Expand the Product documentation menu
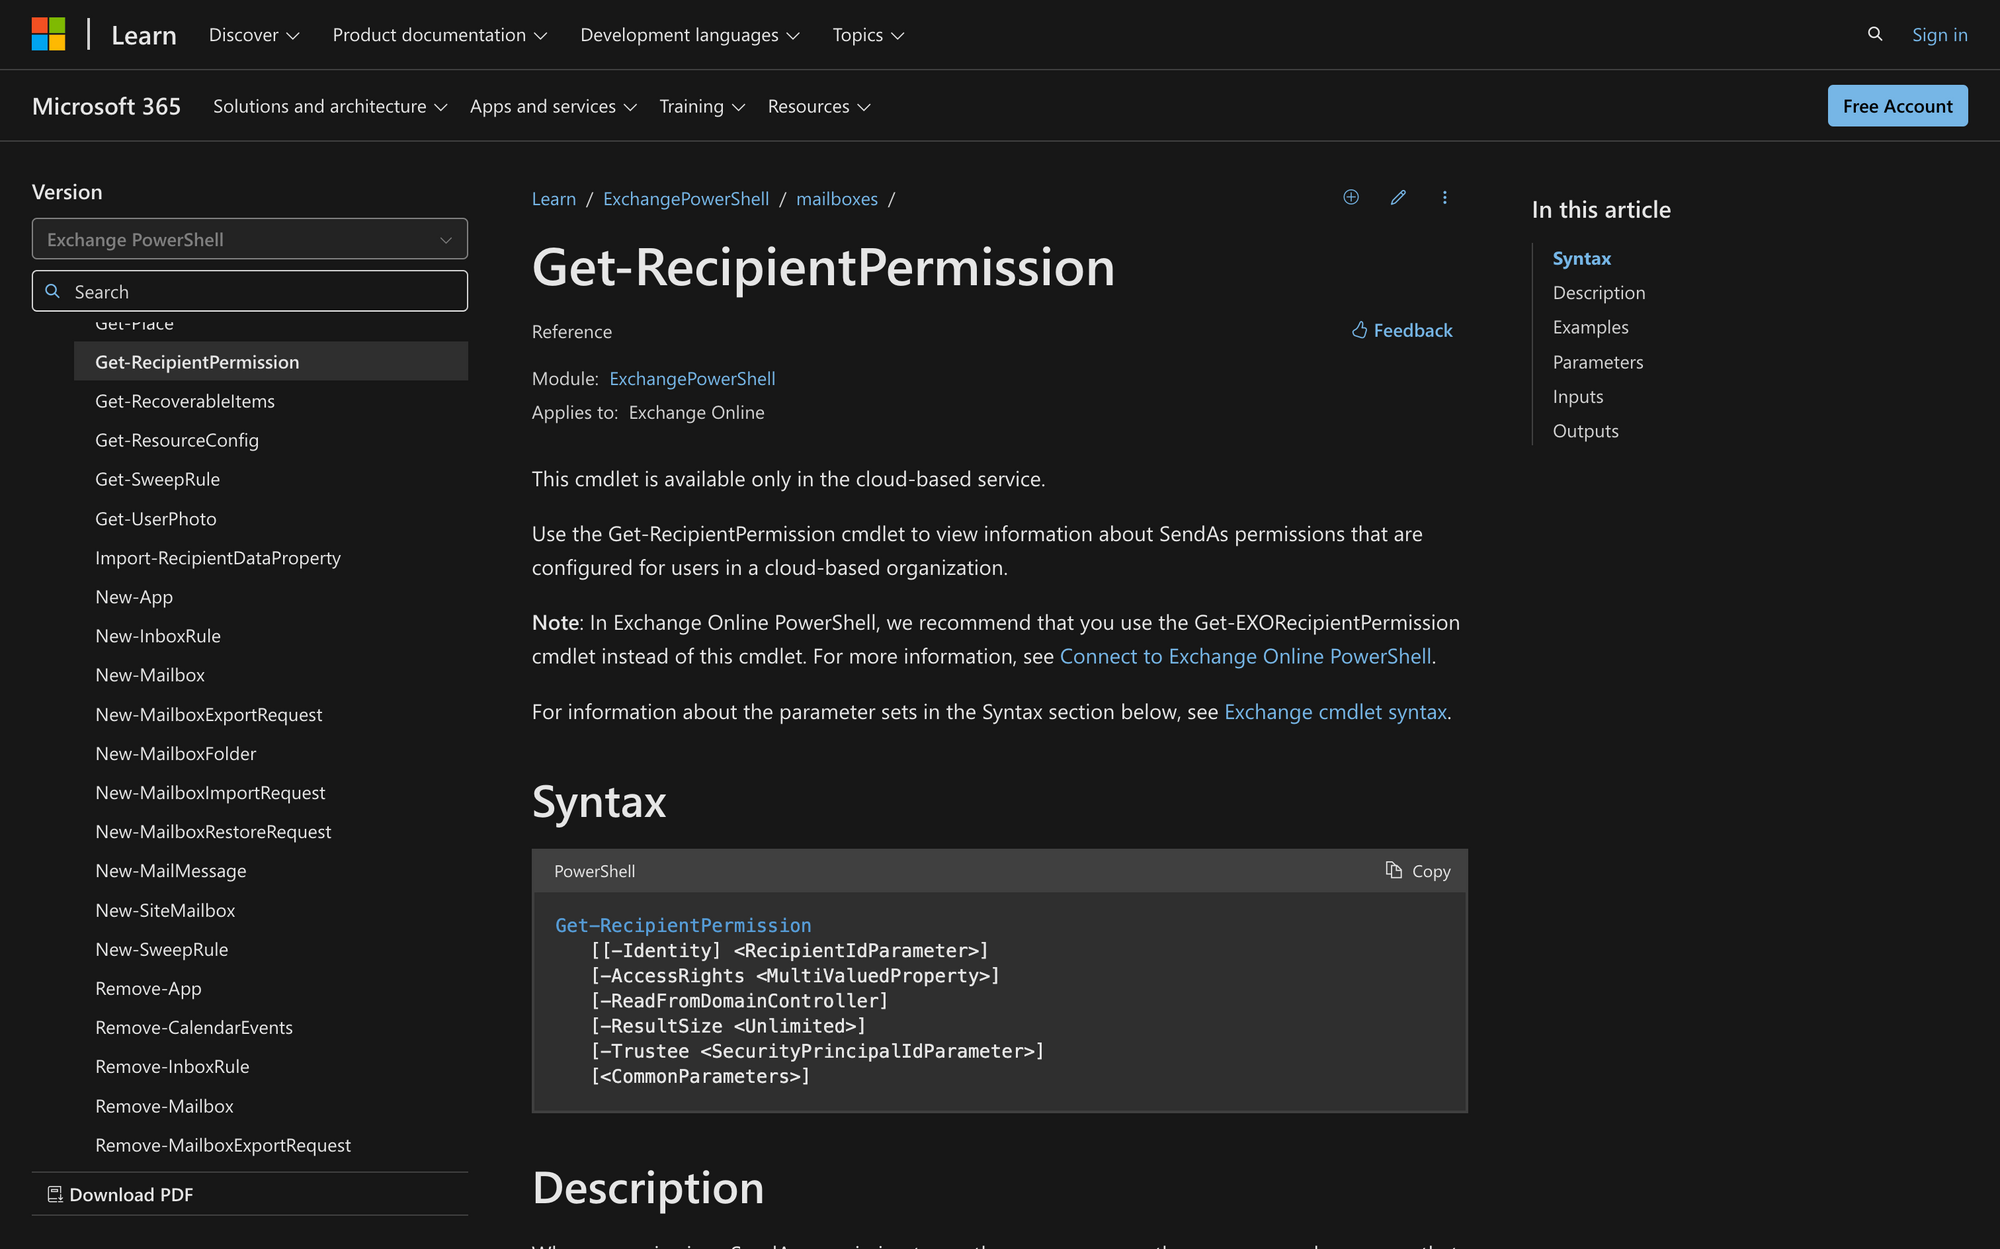The height and width of the screenshot is (1249, 2000). pos(440,35)
